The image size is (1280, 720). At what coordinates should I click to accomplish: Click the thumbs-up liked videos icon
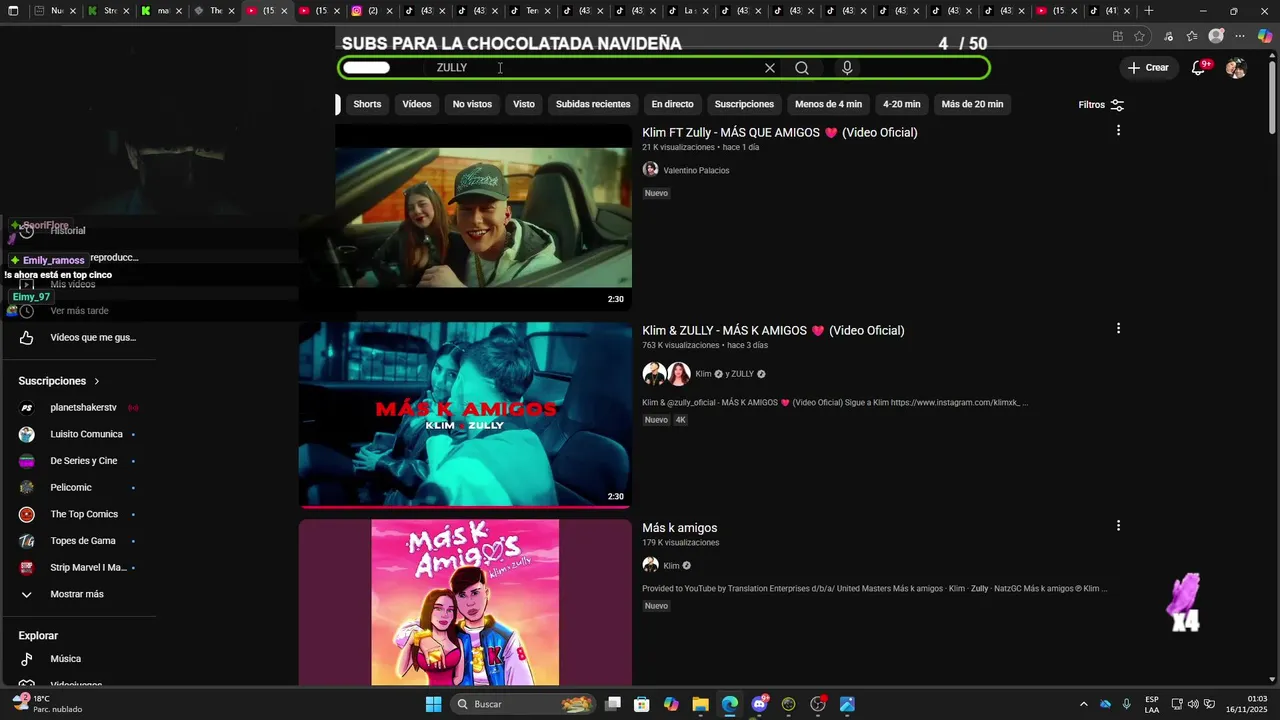pos(27,338)
